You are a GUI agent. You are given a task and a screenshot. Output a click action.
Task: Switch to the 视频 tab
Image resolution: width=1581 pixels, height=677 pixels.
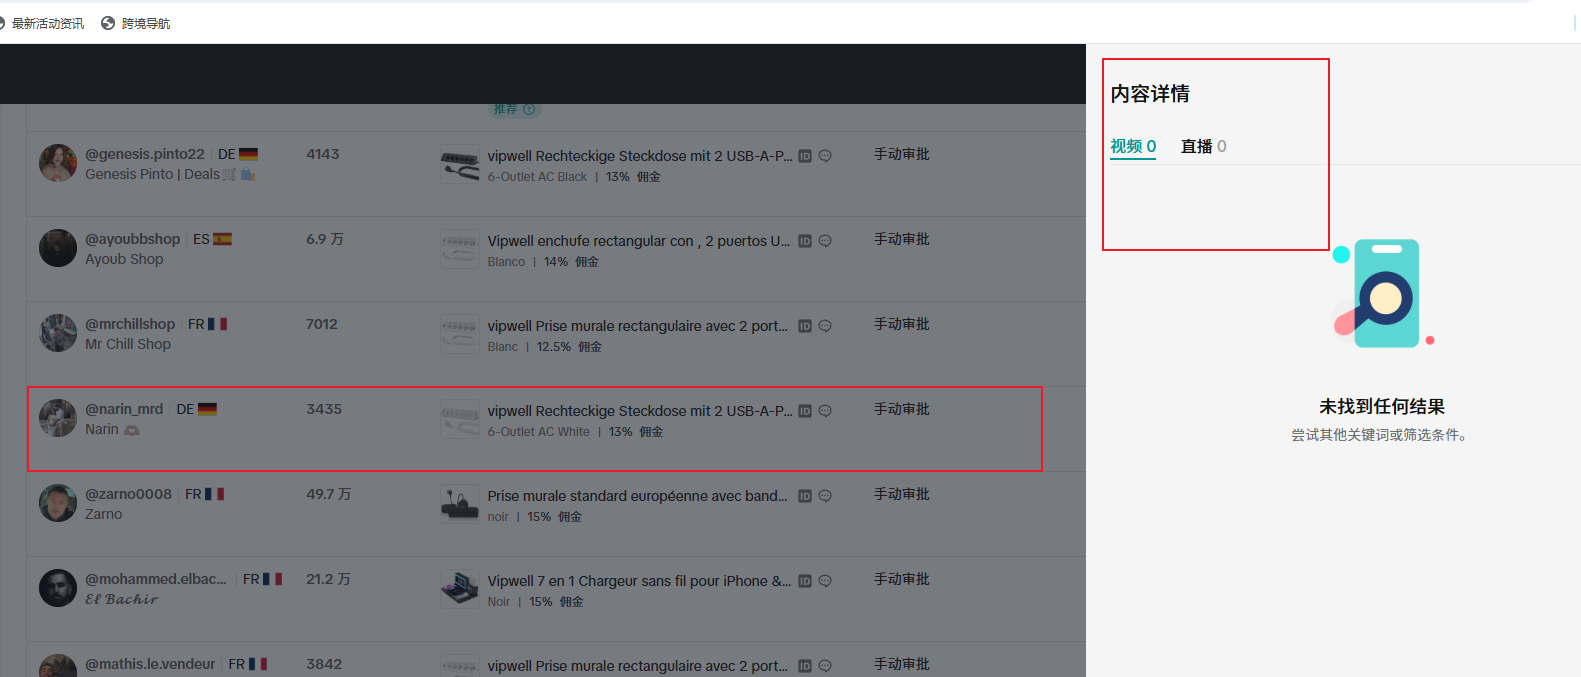pos(1133,147)
